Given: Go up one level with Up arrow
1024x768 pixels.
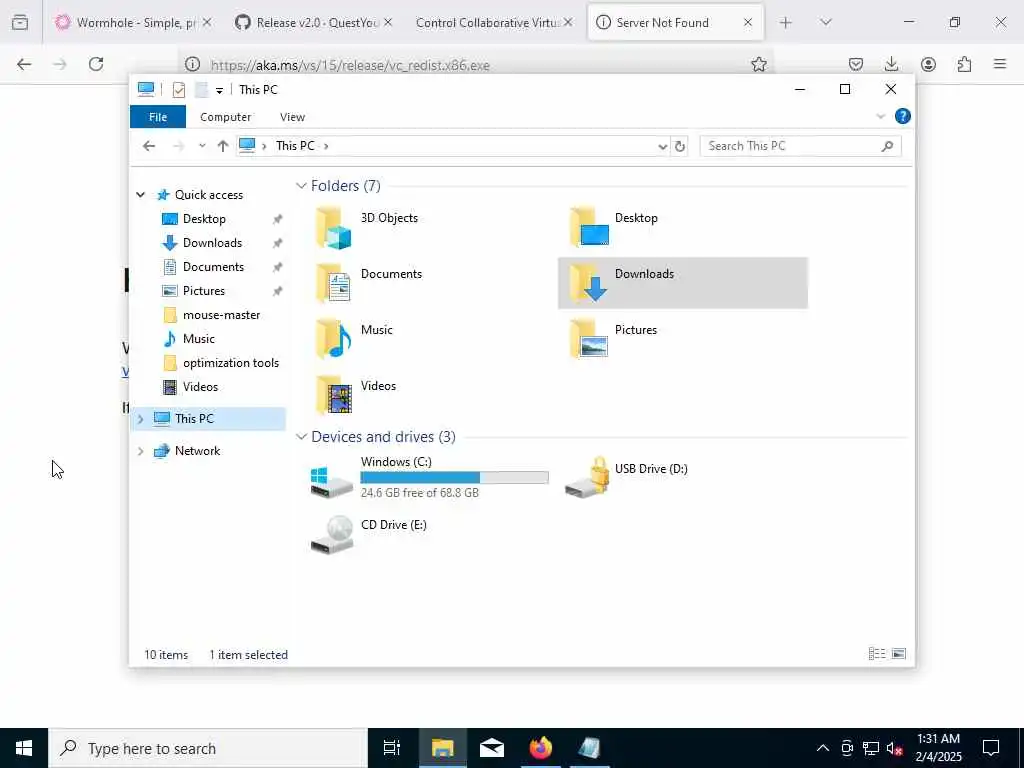Looking at the screenshot, I should (223, 146).
